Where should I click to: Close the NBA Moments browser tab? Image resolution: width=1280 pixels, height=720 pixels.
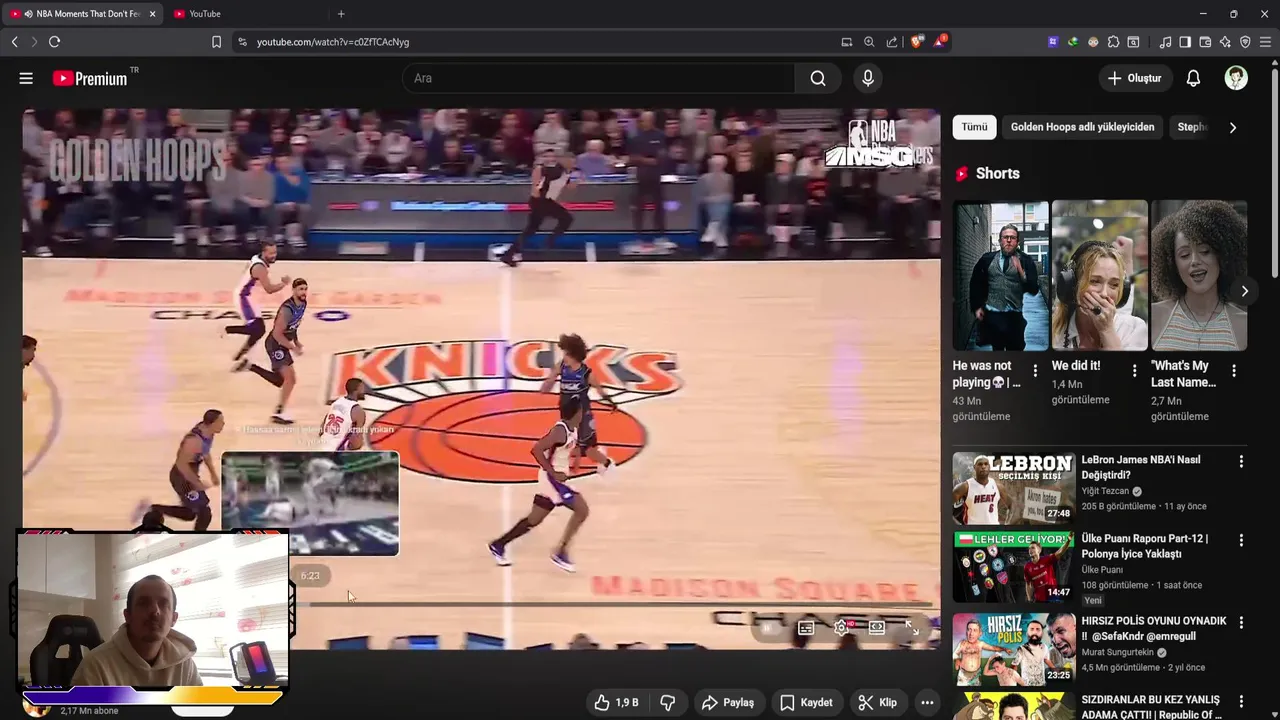pos(152,14)
